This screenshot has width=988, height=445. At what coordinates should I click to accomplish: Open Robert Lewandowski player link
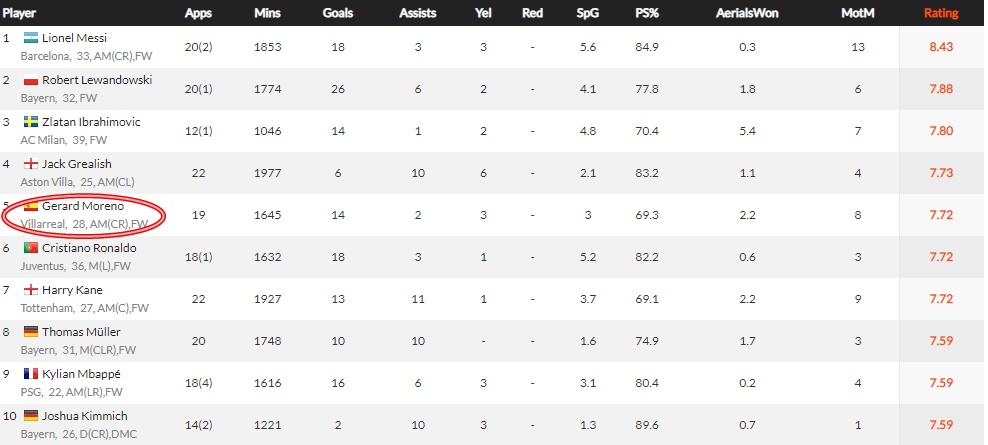pyautogui.click(x=97, y=80)
